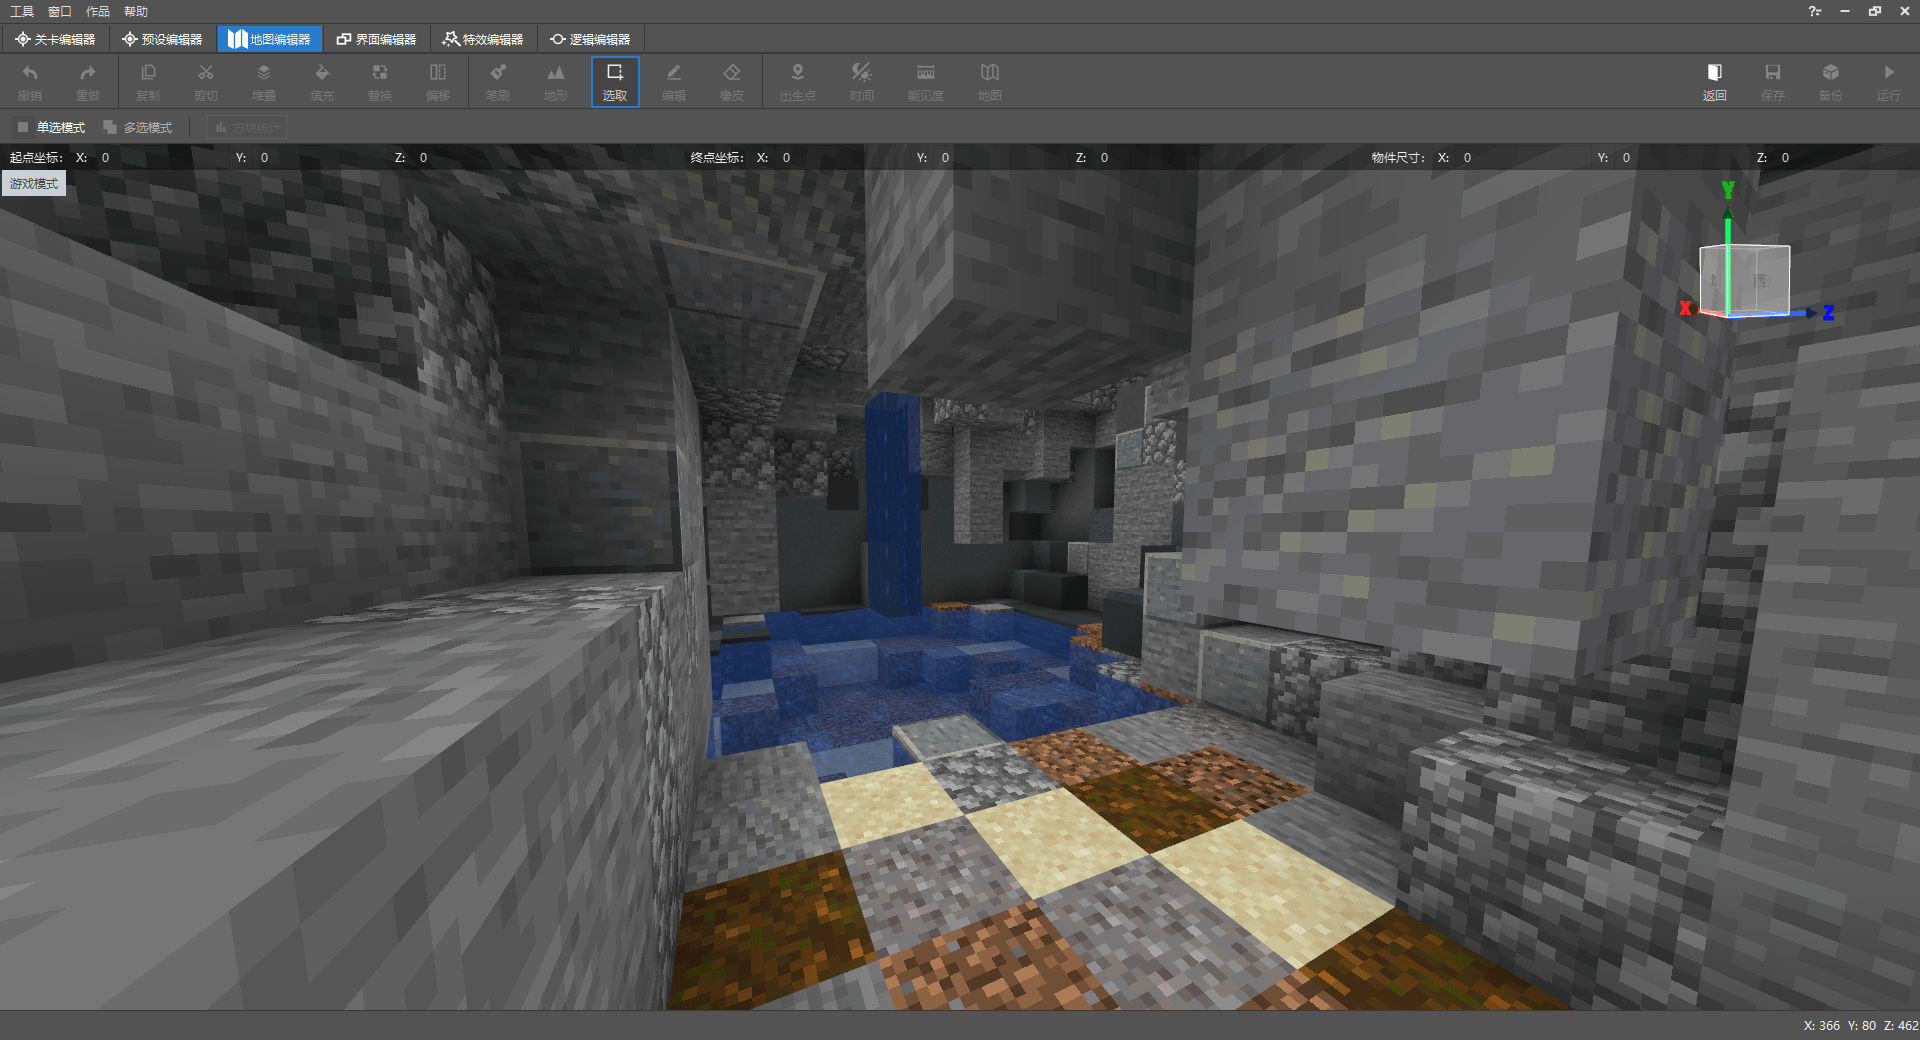Click the status bar 'Y: 80' readout
This screenshot has width=1920, height=1040.
click(1861, 1025)
